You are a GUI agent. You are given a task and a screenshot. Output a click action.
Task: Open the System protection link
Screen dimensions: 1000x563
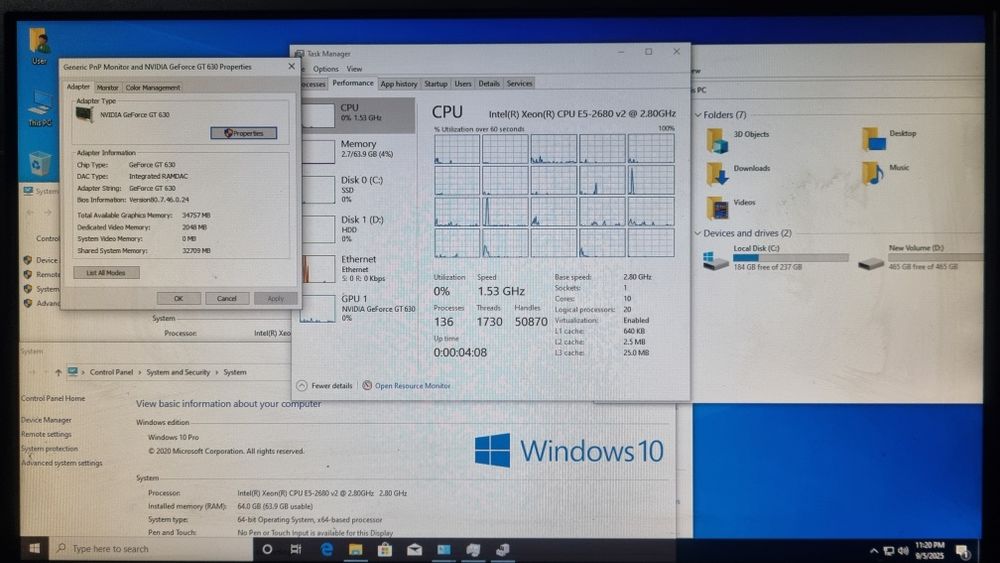pos(49,449)
